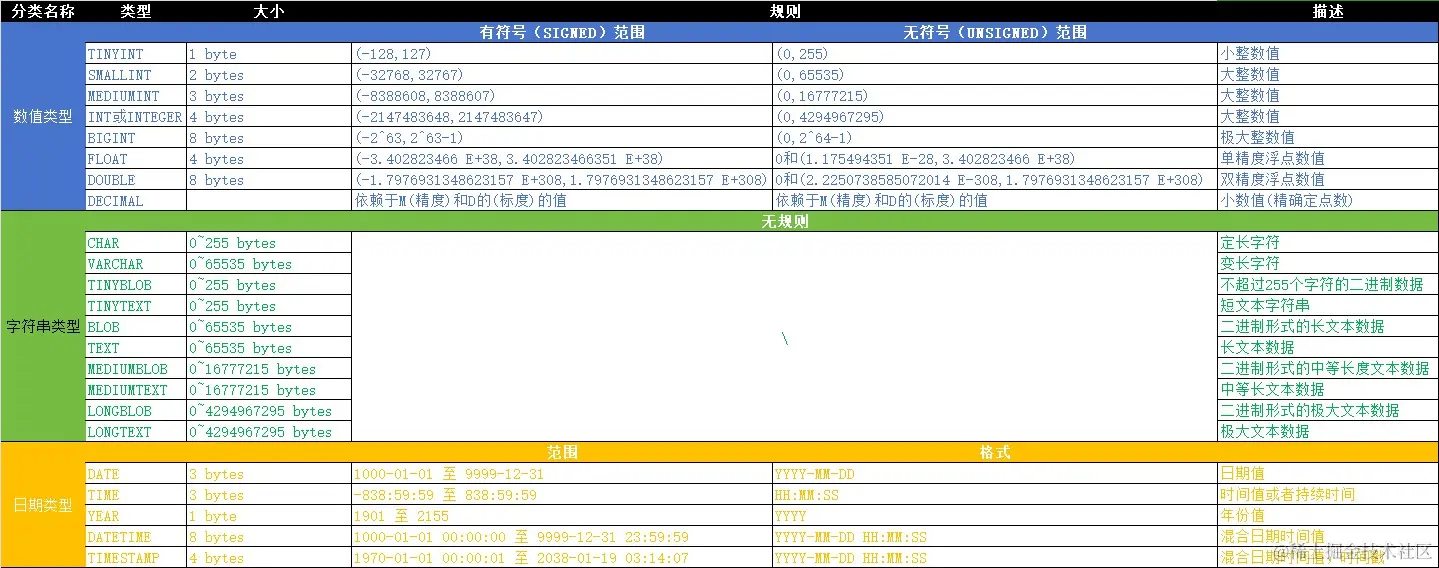Select the TINYTEXT type cell
1439x568 pixels.
point(136,305)
